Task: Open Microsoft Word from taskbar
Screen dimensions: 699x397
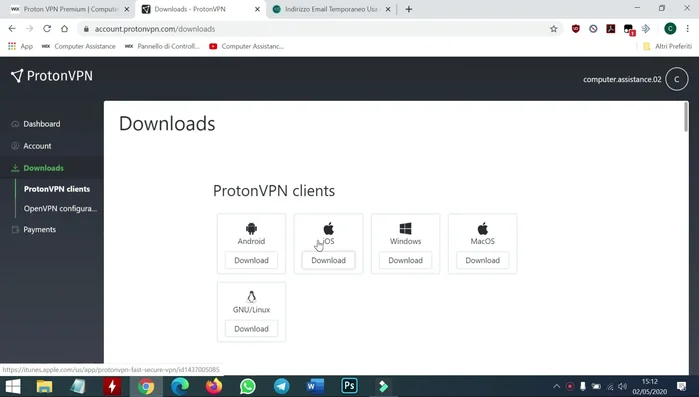Action: pyautogui.click(x=316, y=386)
